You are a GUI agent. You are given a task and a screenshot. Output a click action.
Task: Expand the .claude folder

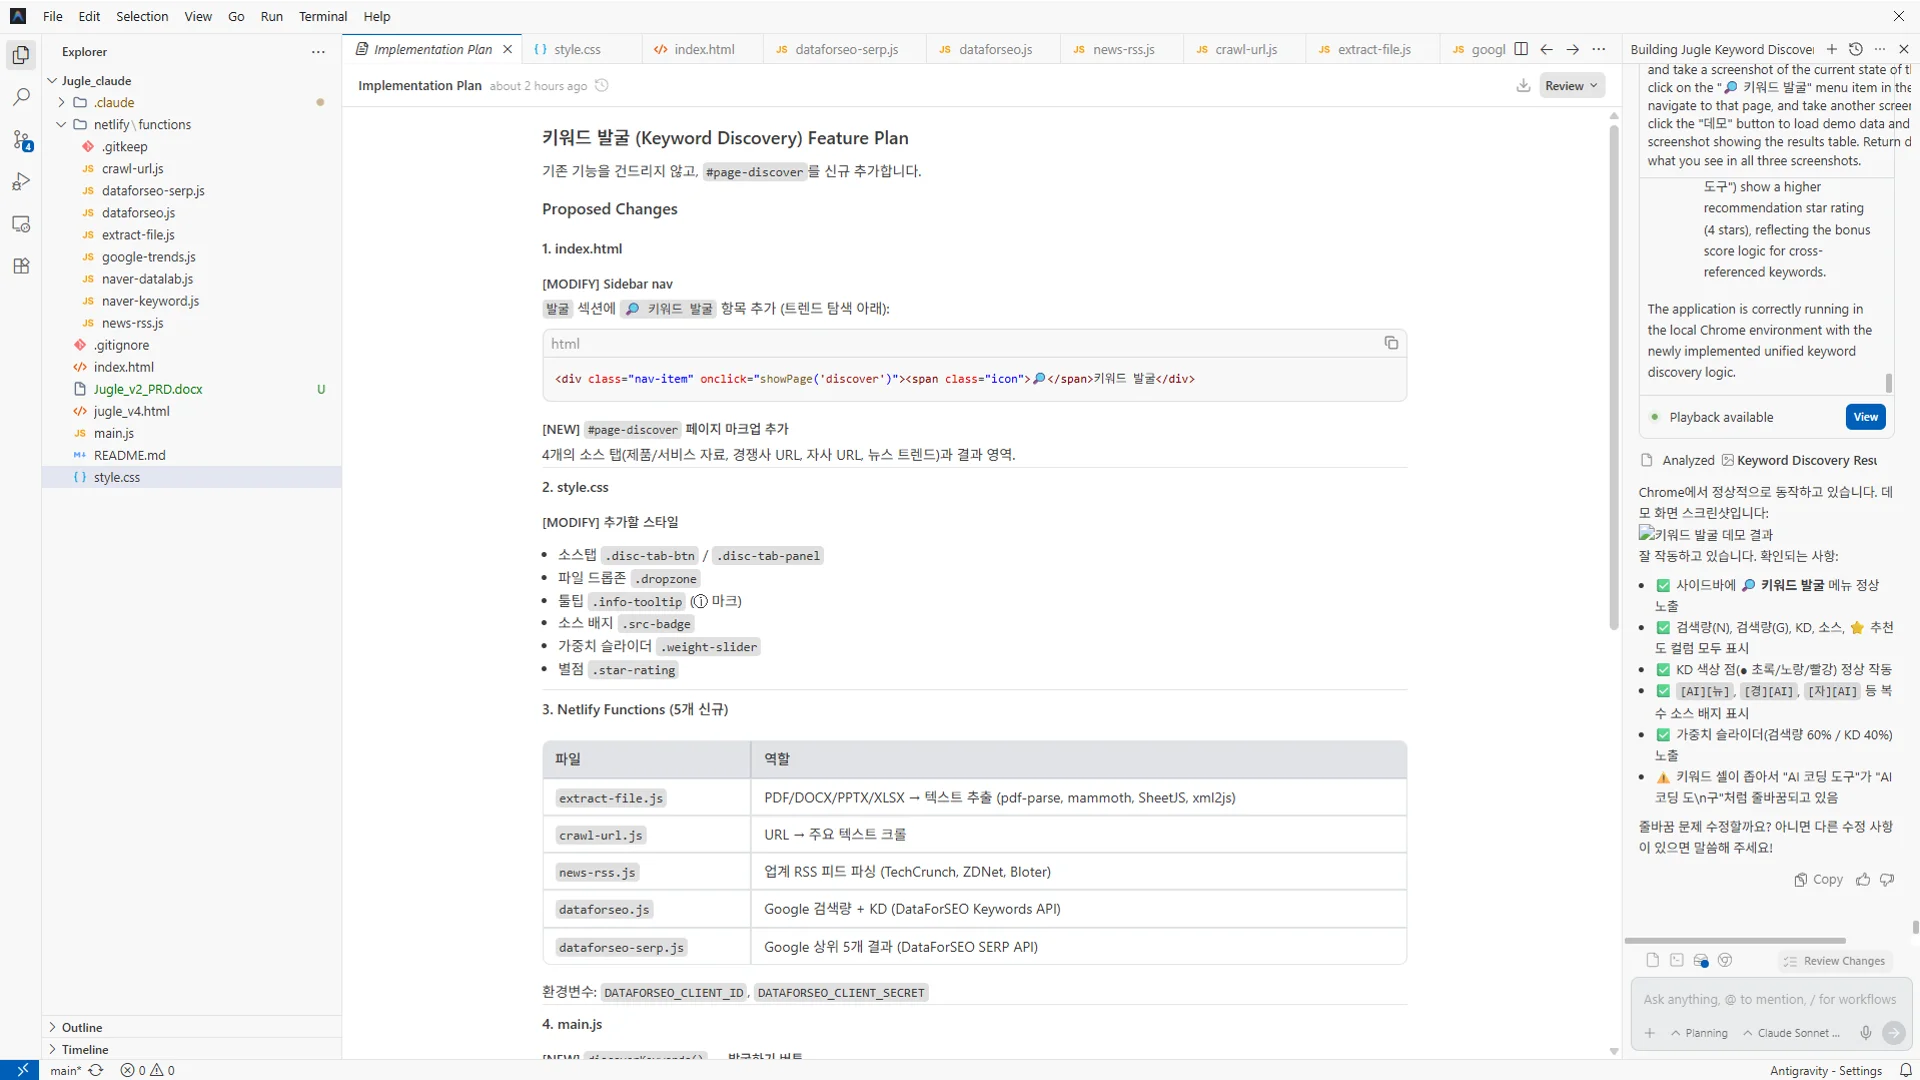[62, 103]
